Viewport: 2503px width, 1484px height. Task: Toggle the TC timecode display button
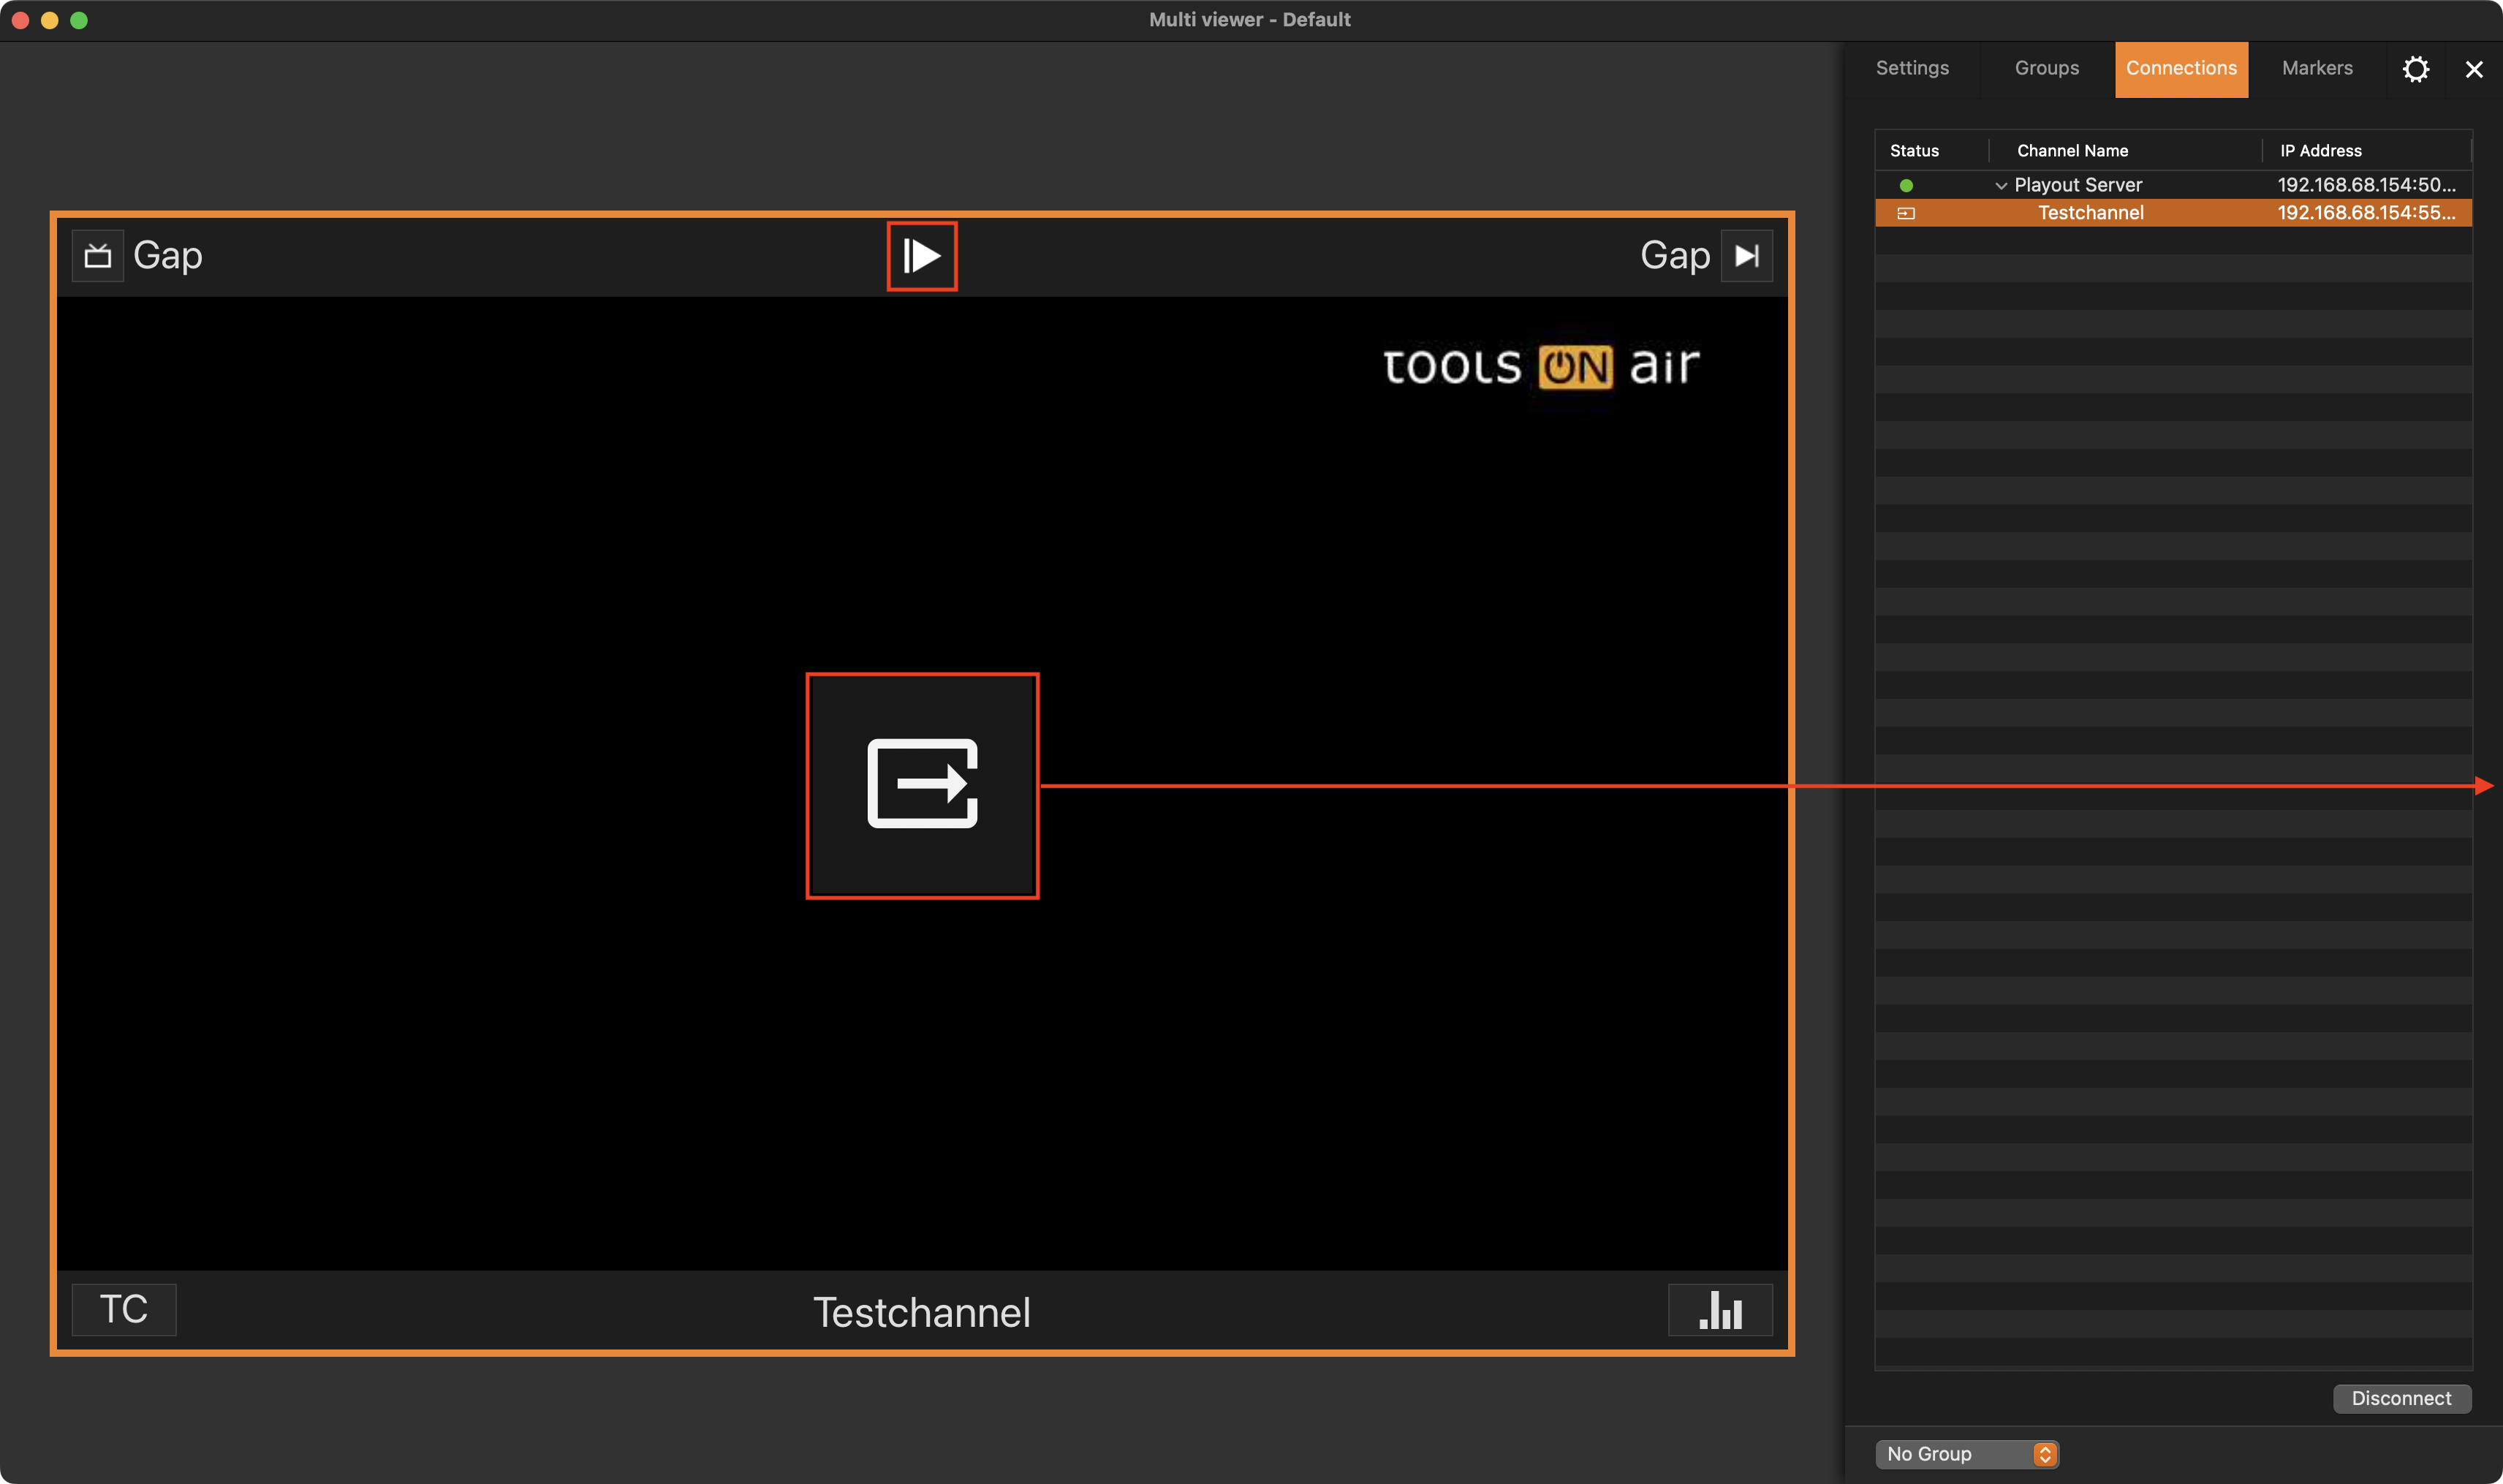[124, 1309]
